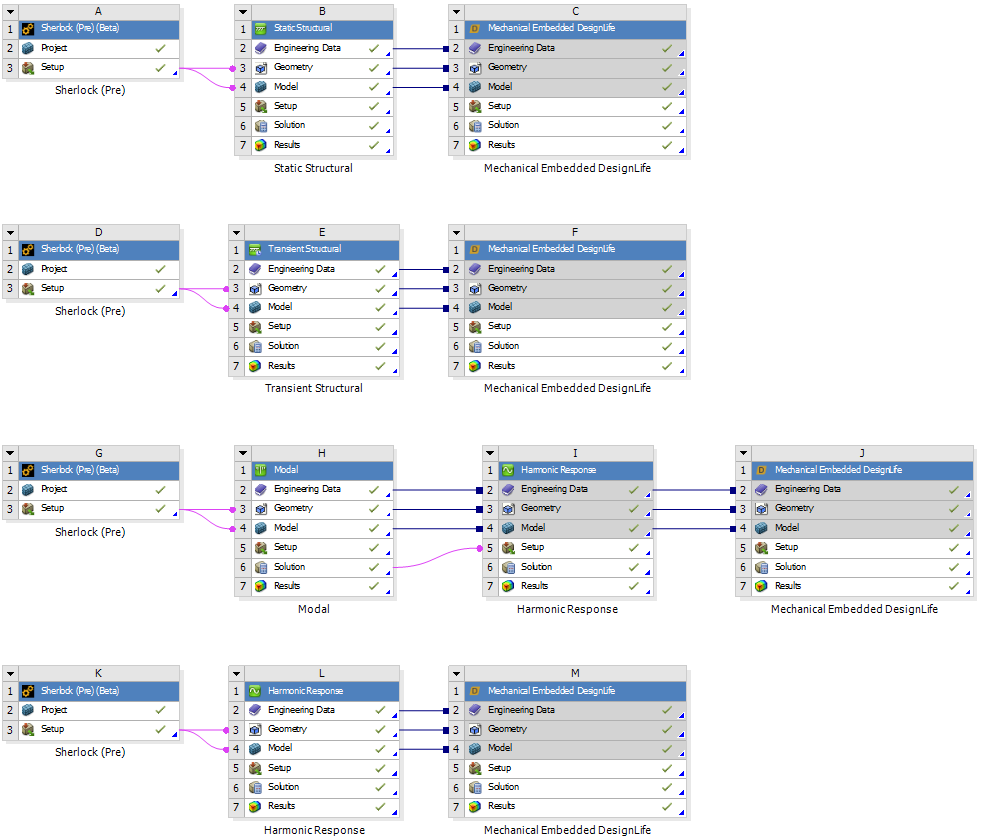This screenshot has height=840, width=982.
Task: Click the Setup icon in system I
Action: 508,547
